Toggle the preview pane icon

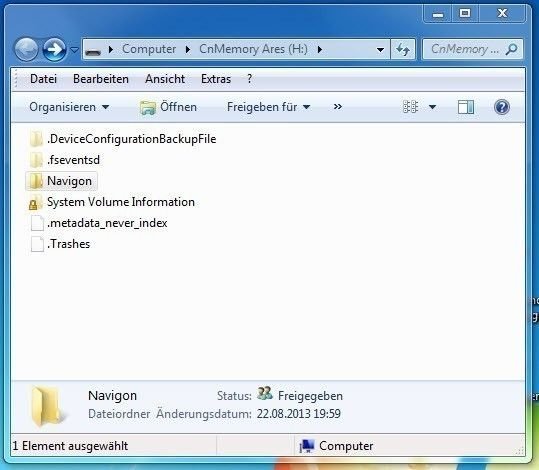[x=466, y=107]
